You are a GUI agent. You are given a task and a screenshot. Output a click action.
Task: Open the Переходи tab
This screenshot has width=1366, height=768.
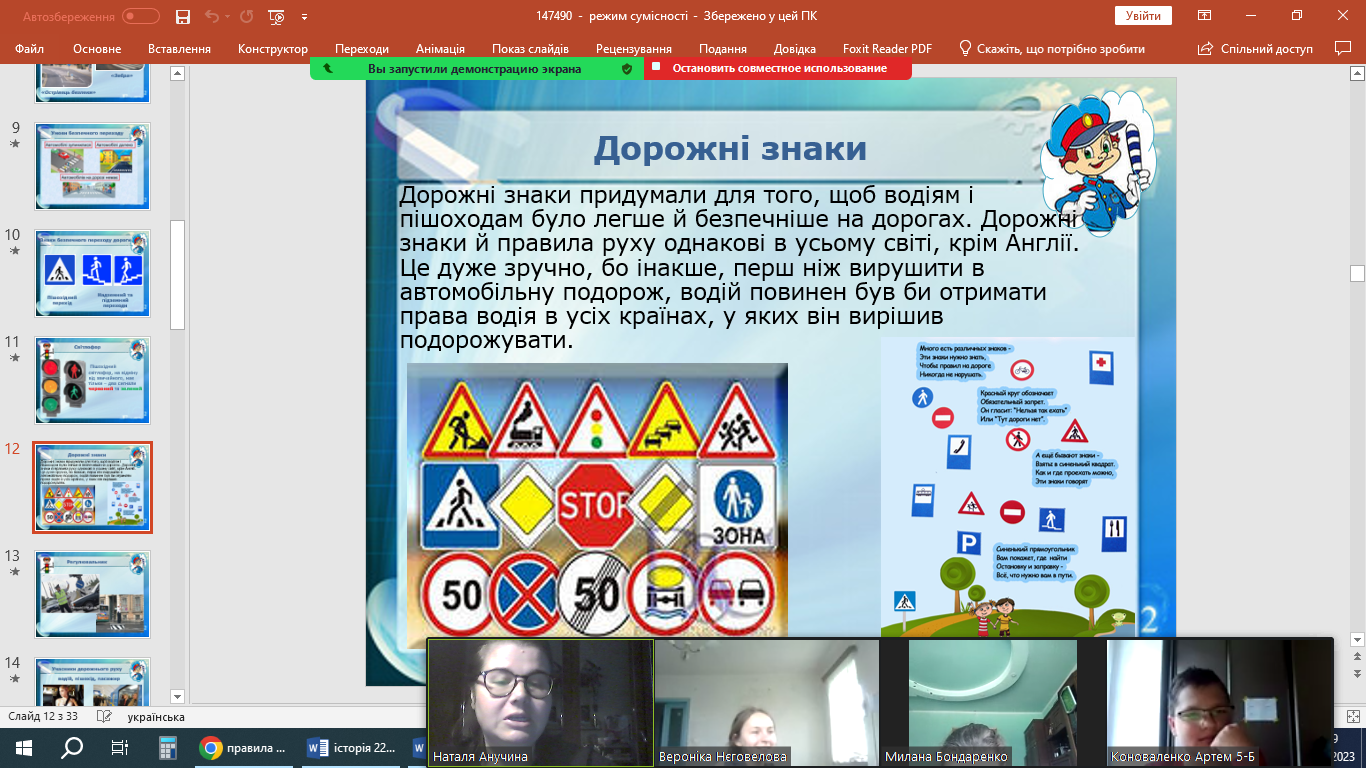pos(362,48)
